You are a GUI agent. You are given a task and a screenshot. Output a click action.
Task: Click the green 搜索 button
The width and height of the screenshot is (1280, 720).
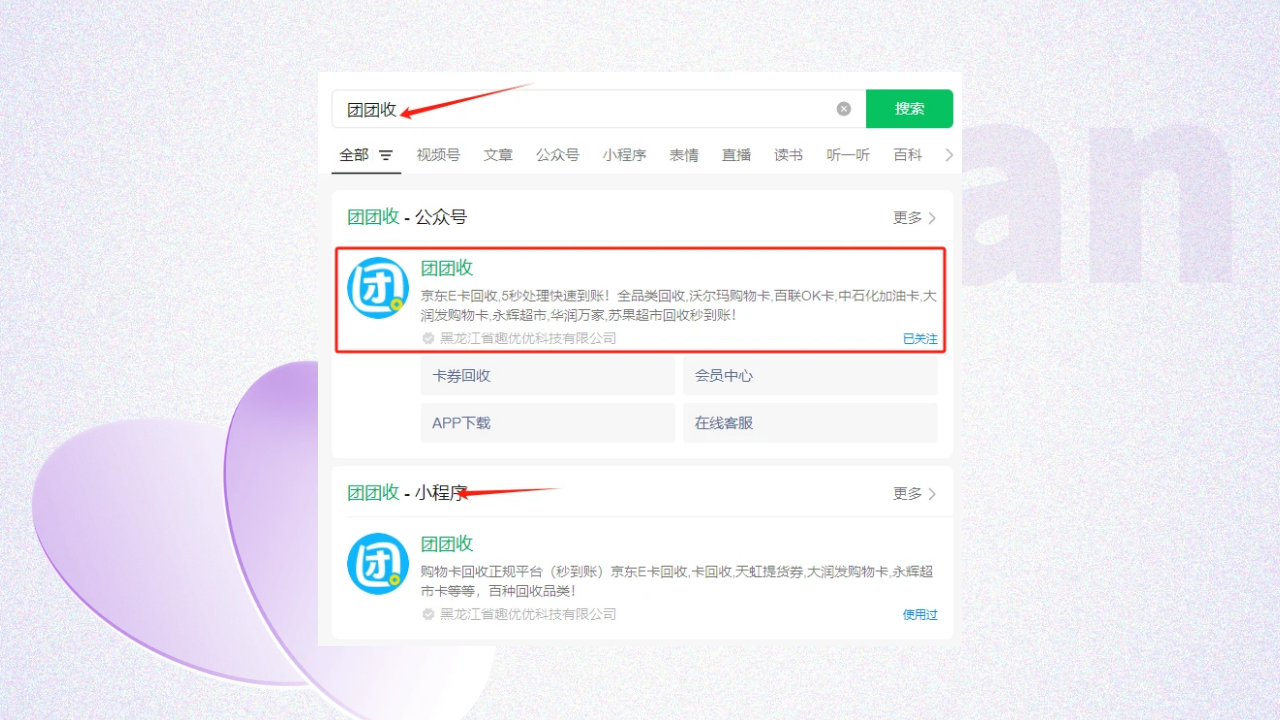pyautogui.click(x=909, y=109)
